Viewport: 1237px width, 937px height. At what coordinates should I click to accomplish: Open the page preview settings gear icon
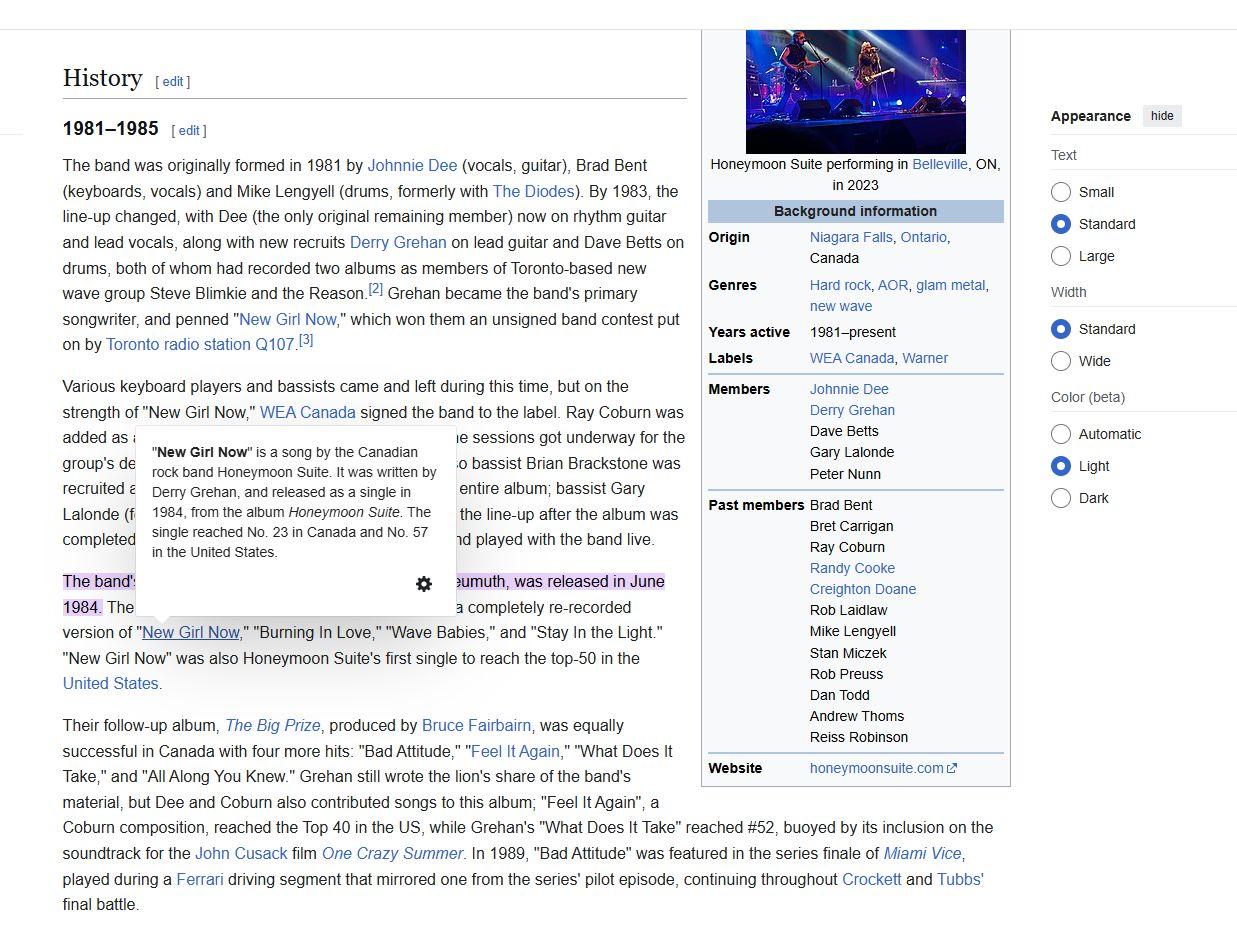(x=424, y=584)
